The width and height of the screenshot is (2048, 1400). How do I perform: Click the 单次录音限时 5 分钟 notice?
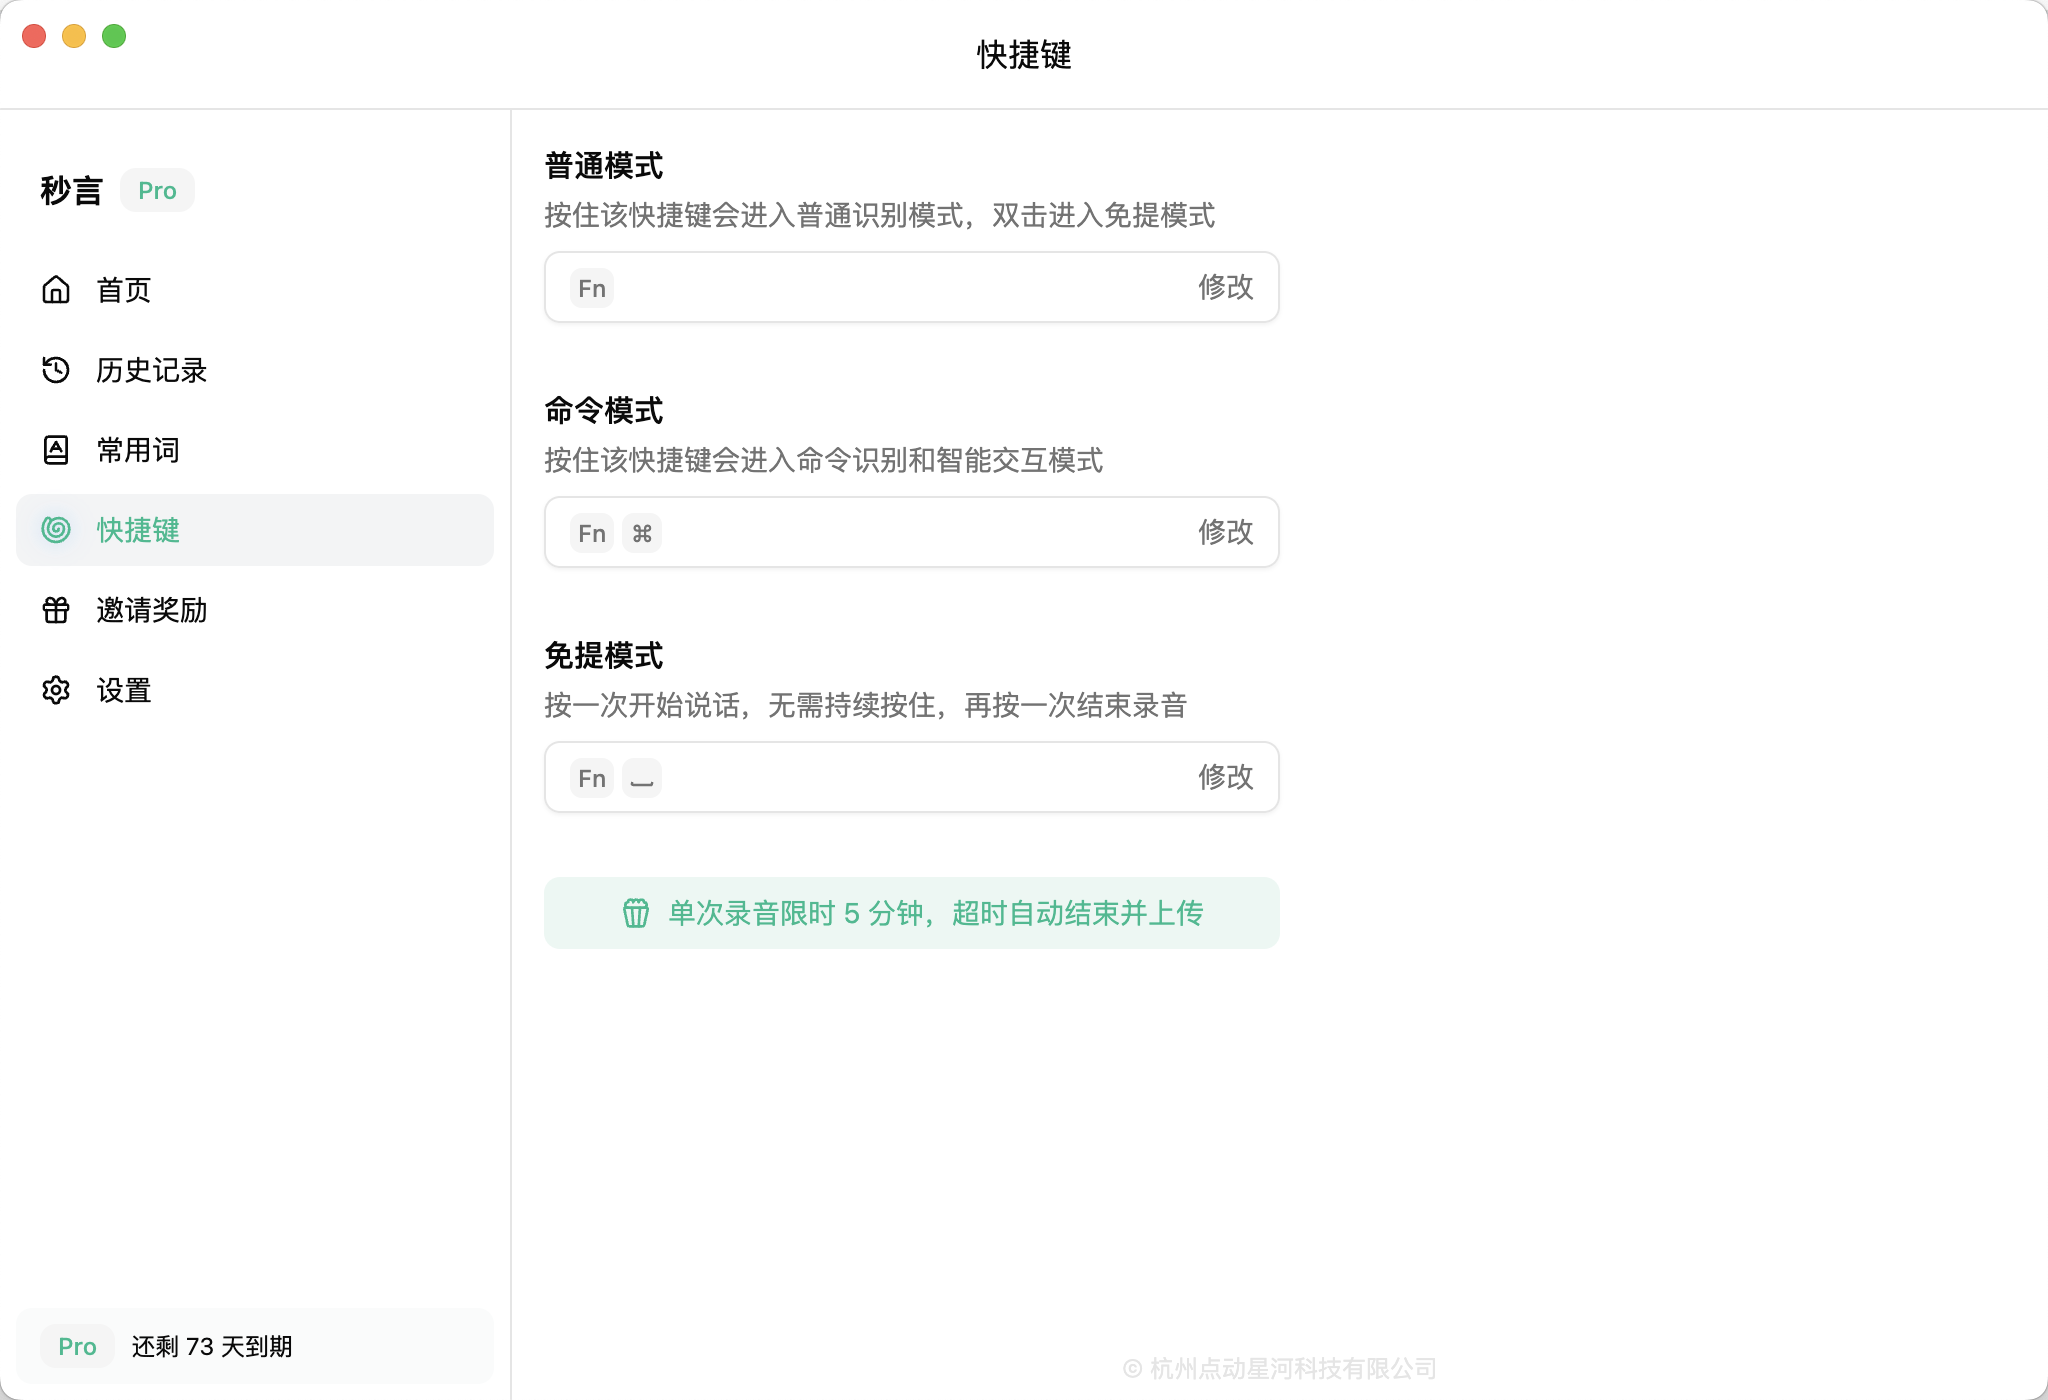[x=912, y=913]
